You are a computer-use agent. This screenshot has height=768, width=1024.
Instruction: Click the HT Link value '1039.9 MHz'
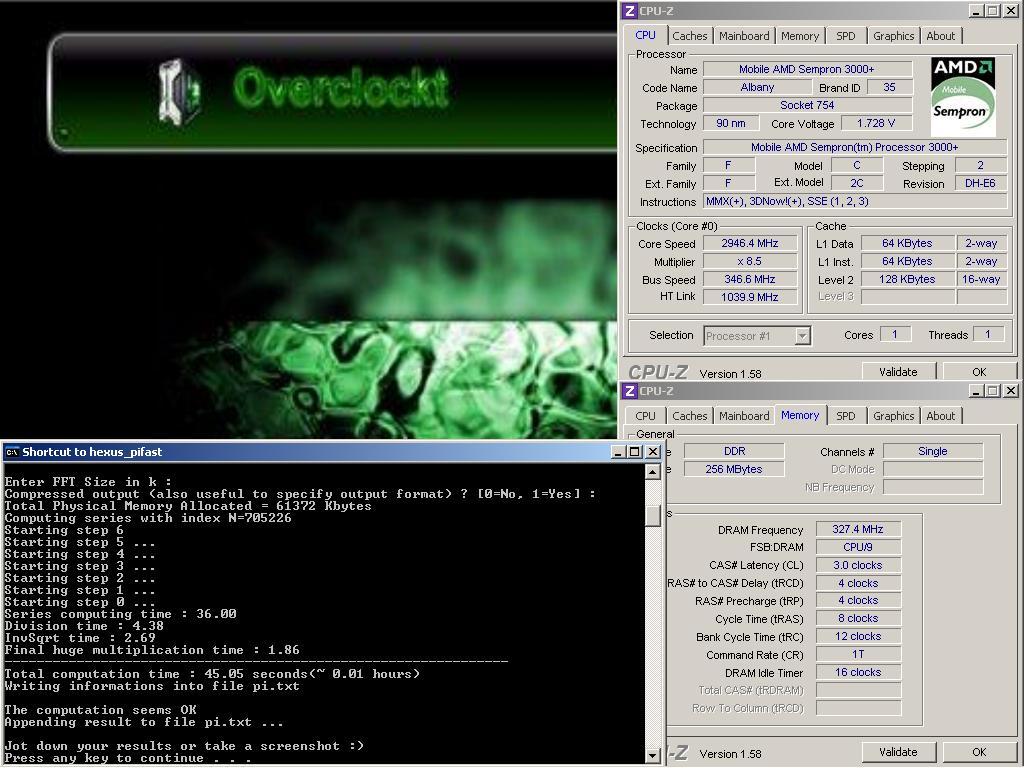(x=750, y=297)
